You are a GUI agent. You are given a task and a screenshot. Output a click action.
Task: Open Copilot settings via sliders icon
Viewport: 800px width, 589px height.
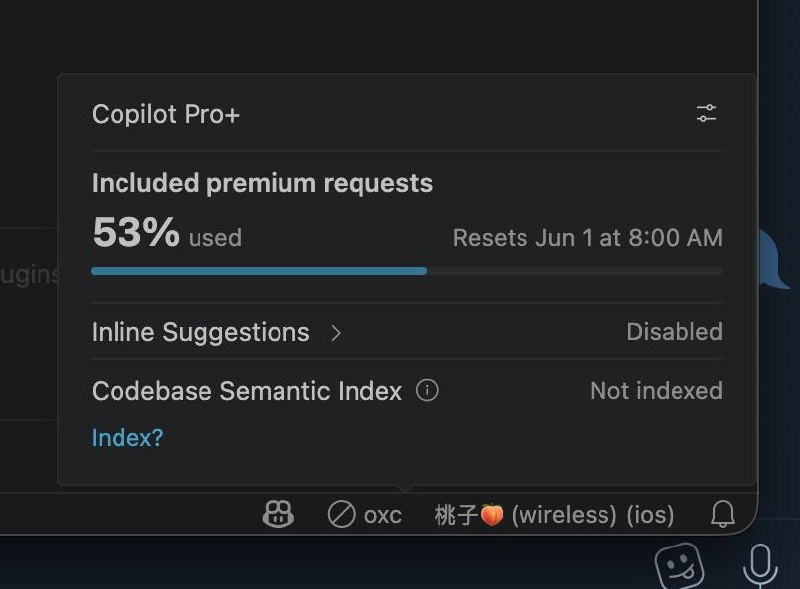click(x=707, y=113)
